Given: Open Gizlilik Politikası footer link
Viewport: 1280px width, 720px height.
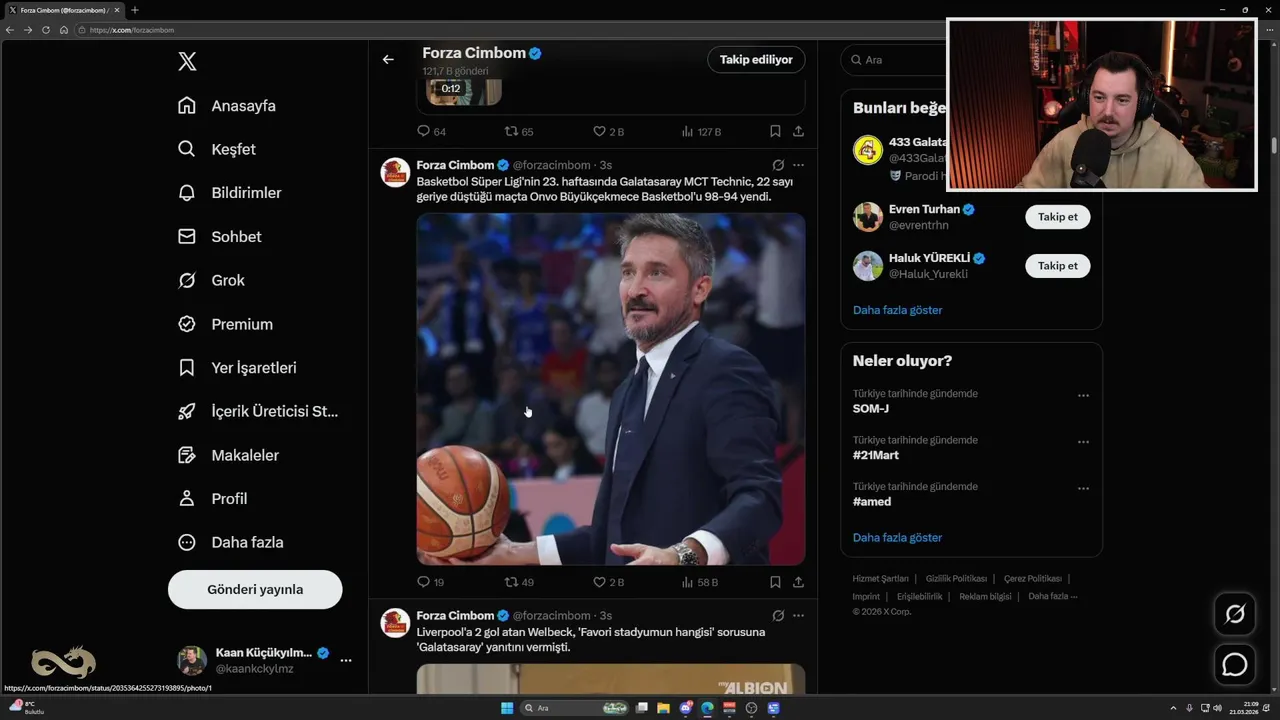Looking at the screenshot, I should [x=956, y=579].
